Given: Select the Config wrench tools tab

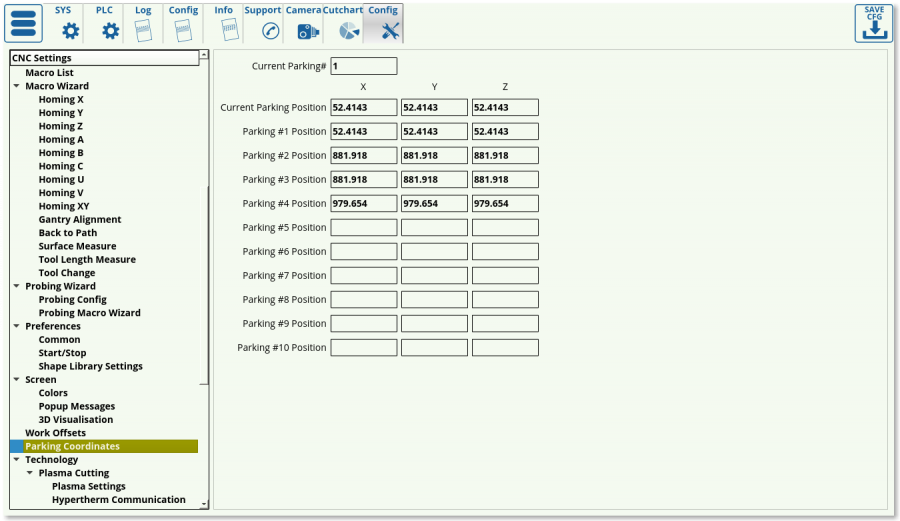Looking at the screenshot, I should click(383, 24).
